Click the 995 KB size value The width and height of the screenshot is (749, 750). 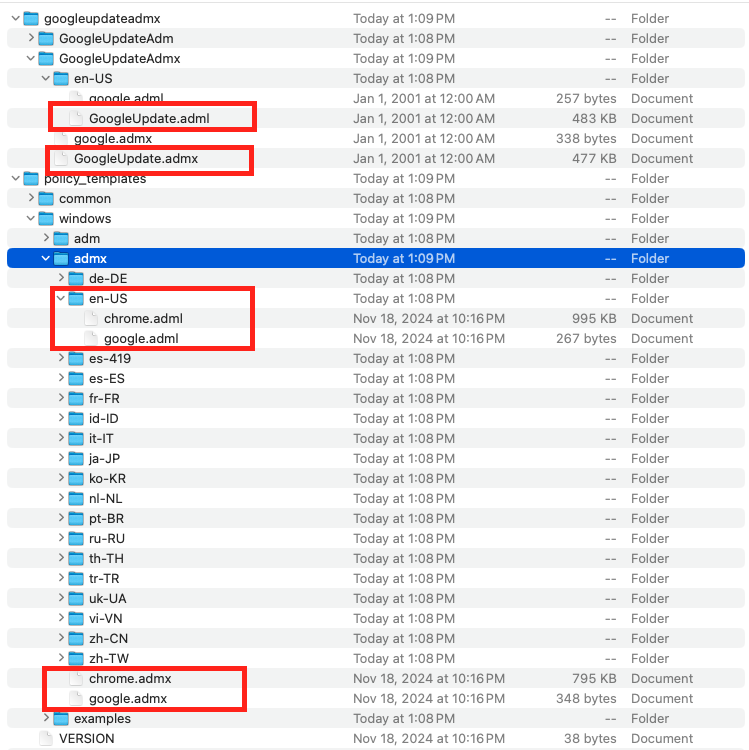594,319
